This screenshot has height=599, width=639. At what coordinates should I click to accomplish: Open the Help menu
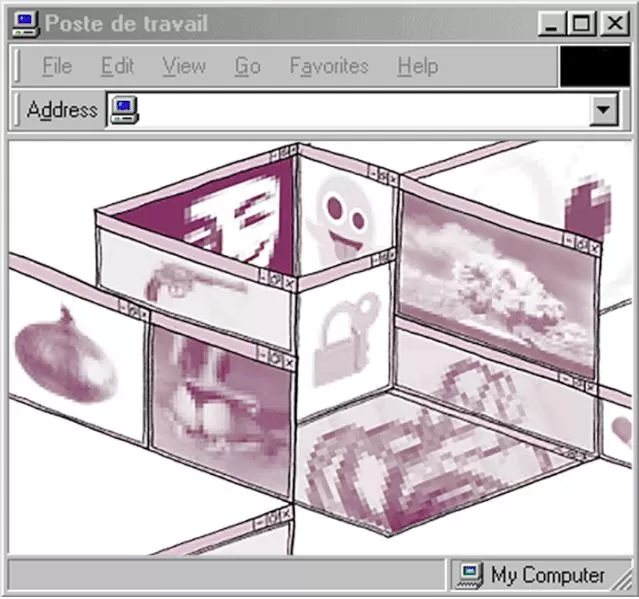(x=418, y=66)
